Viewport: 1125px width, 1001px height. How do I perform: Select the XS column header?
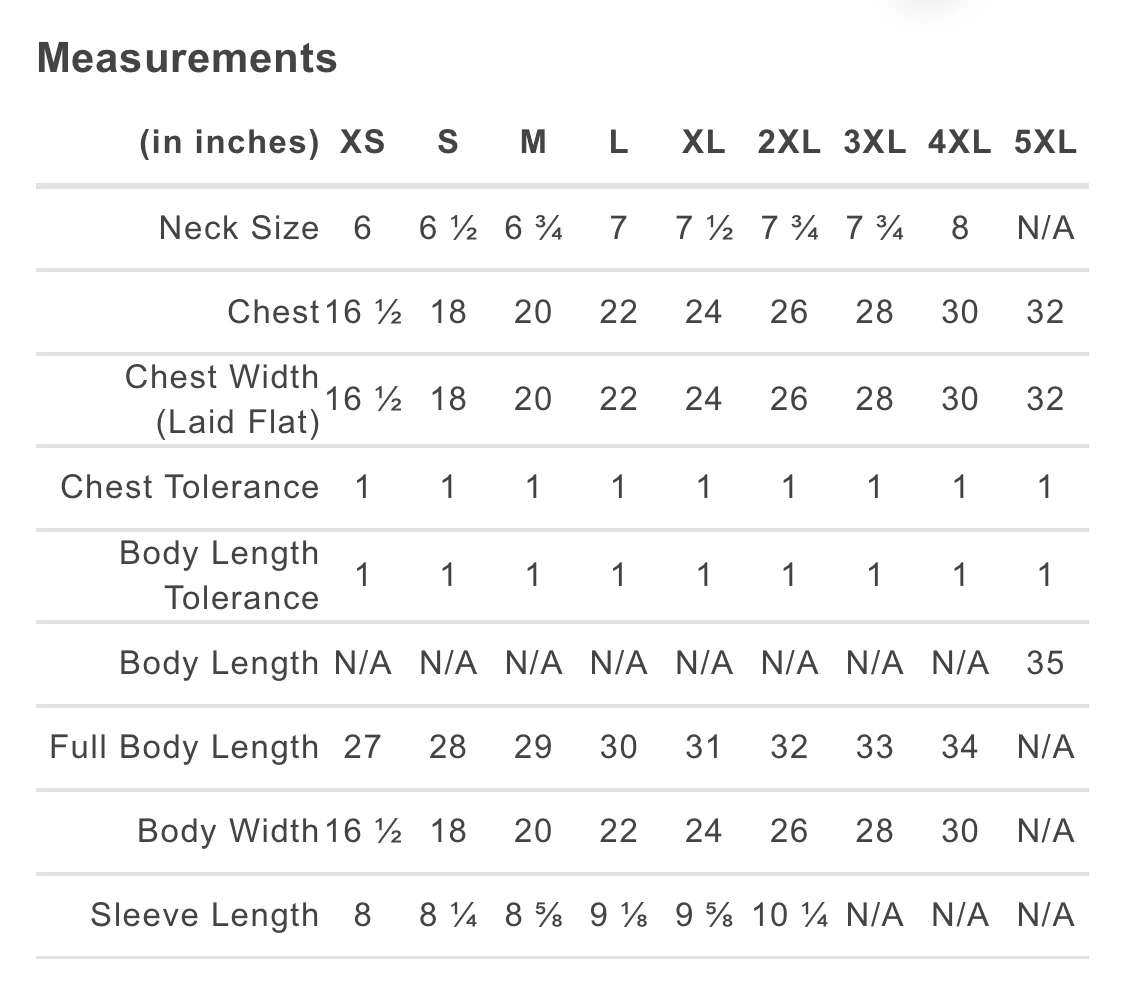pyautogui.click(x=362, y=142)
